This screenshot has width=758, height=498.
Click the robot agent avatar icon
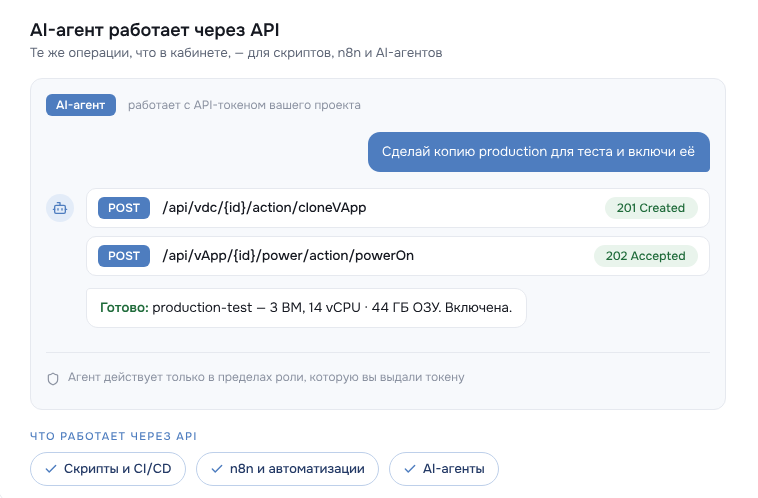[x=60, y=208]
